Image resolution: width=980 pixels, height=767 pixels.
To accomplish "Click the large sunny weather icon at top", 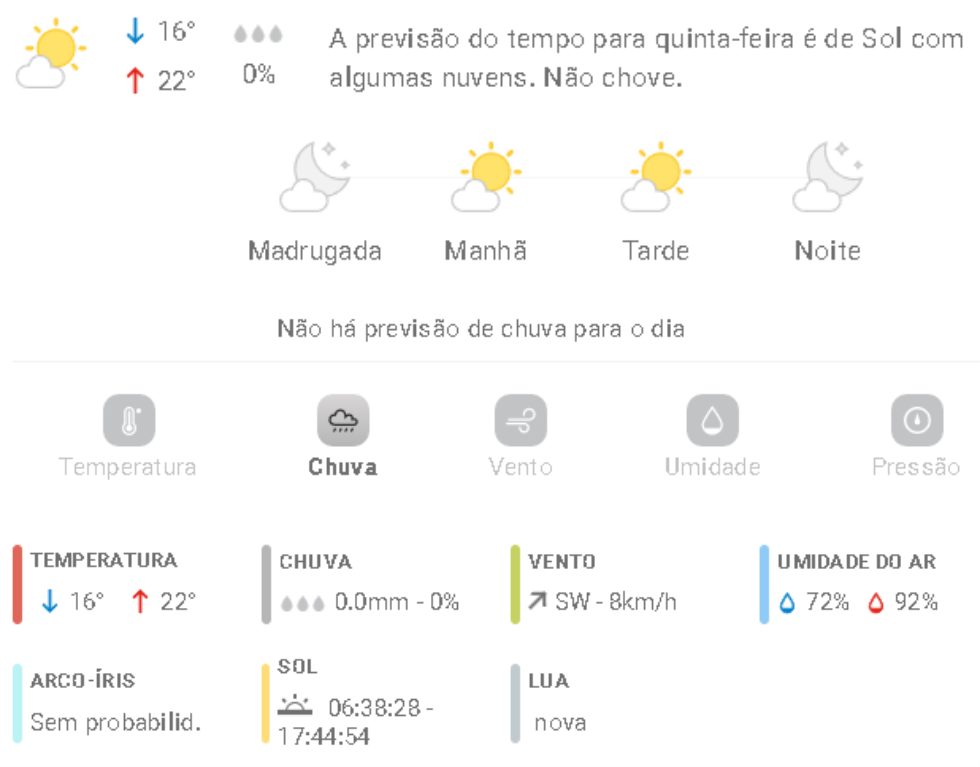I will (x=51, y=54).
